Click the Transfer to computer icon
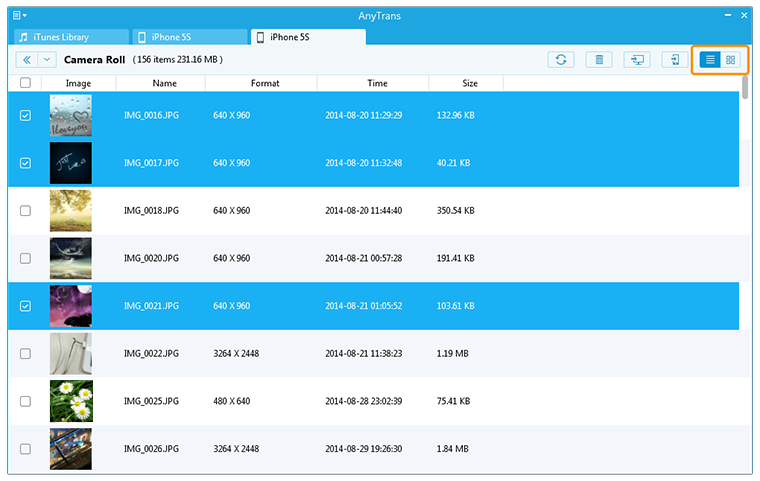Viewport: 760px width, 481px height. point(637,60)
